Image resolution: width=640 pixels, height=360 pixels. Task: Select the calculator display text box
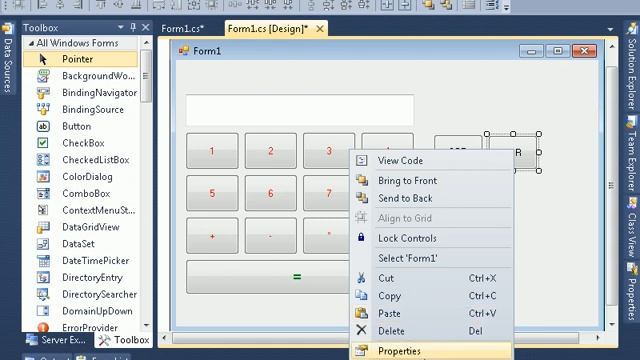pyautogui.click(x=300, y=110)
